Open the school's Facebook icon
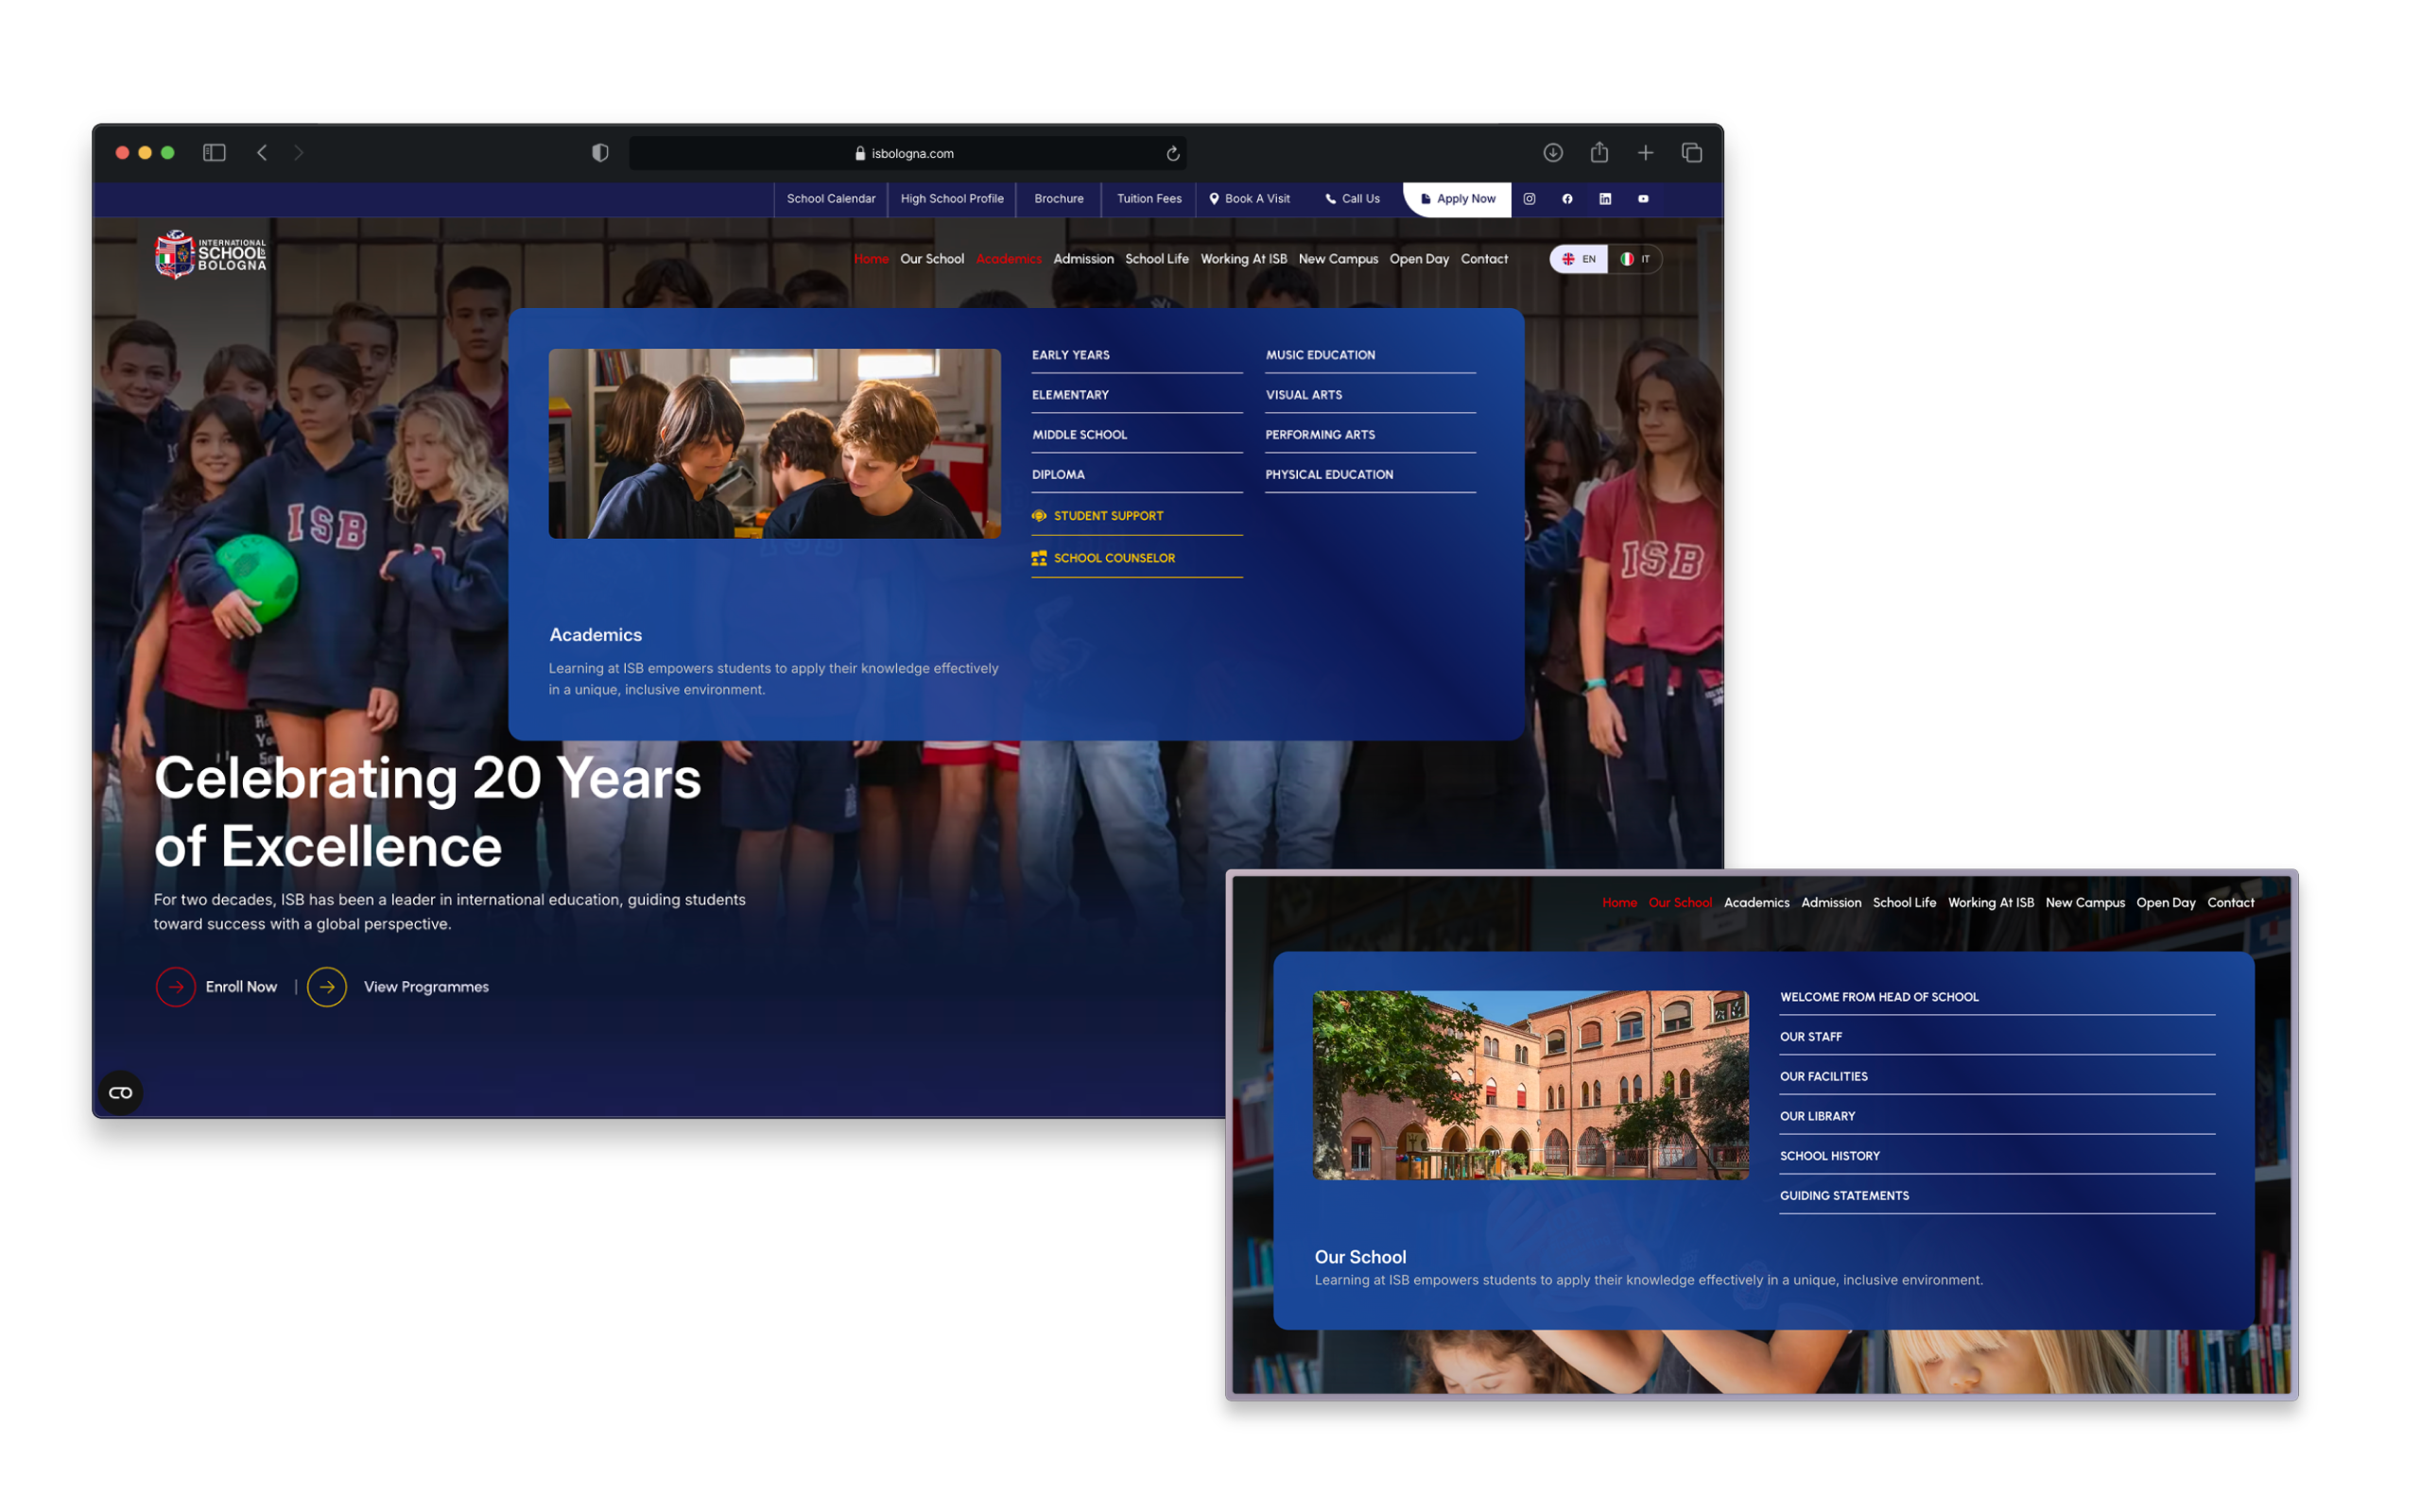Screen dimensions: 2420x1512 pos(1567,199)
